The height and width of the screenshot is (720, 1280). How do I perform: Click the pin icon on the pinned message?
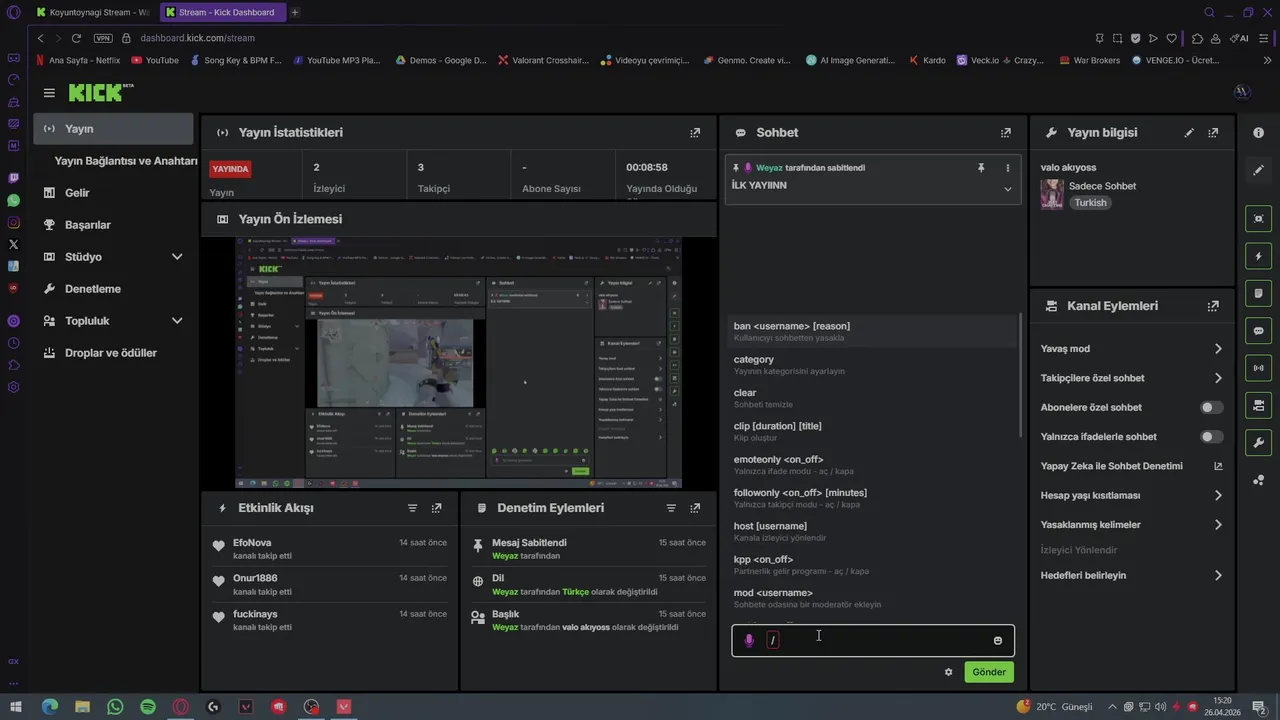click(981, 168)
